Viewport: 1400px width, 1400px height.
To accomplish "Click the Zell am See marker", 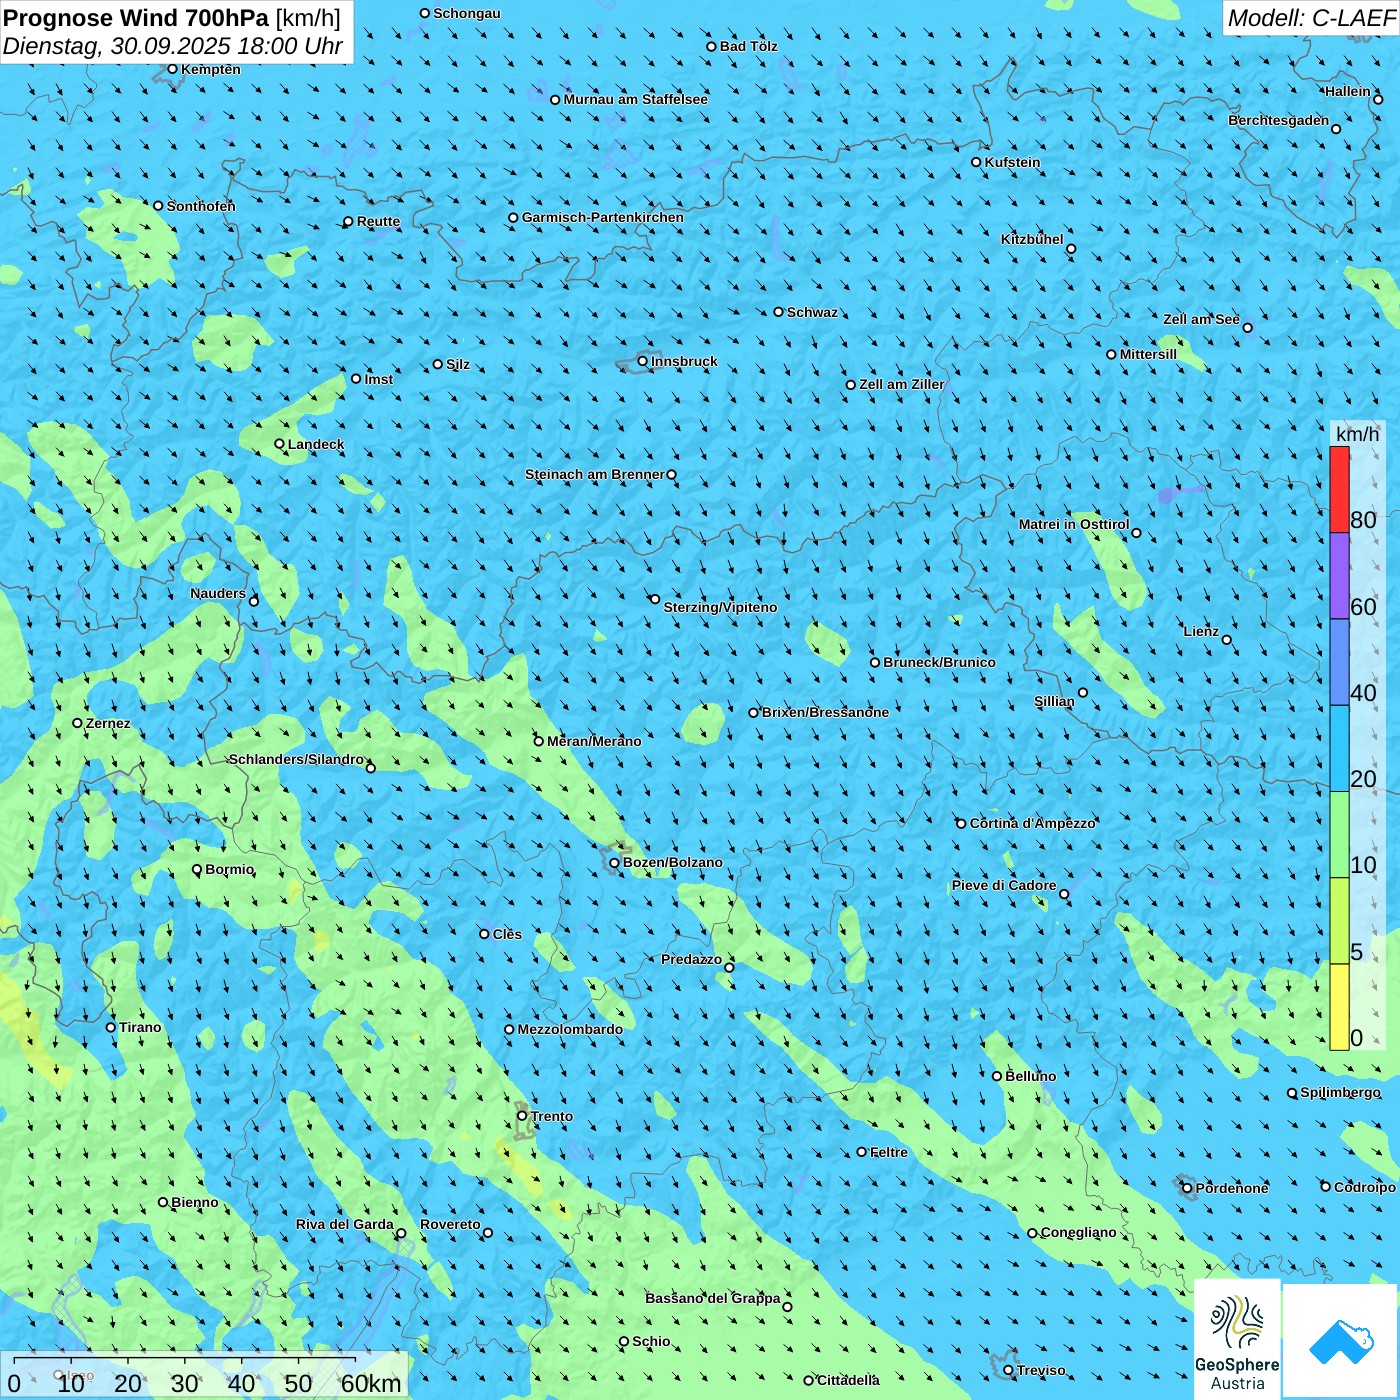I will (x=1247, y=327).
